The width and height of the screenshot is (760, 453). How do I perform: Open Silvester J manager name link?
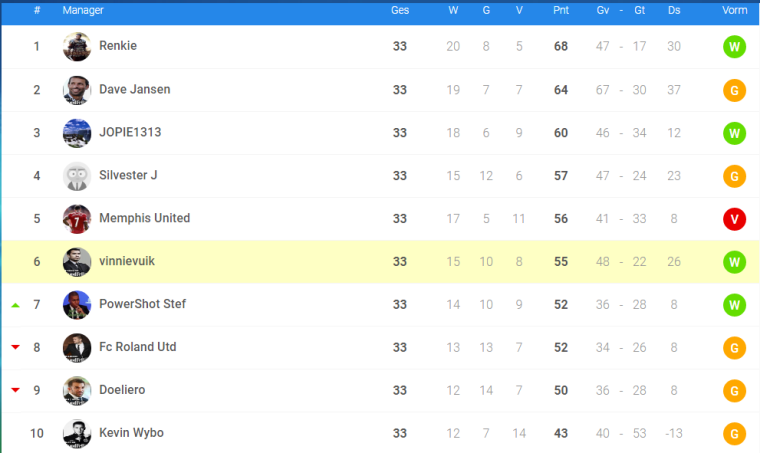tap(128, 175)
